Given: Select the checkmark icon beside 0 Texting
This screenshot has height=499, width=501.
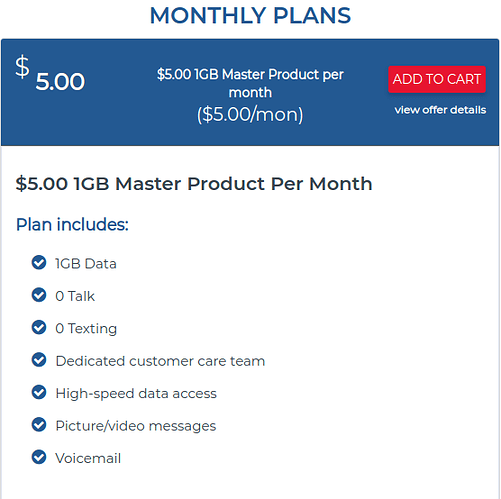Looking at the screenshot, I should tap(39, 327).
